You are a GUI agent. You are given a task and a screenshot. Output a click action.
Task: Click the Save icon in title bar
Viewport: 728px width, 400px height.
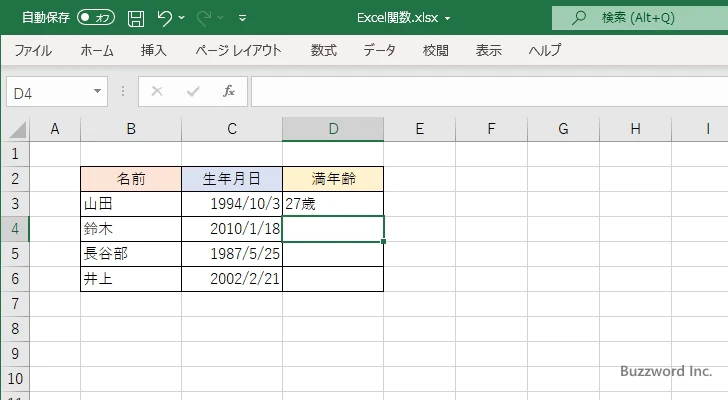click(136, 18)
